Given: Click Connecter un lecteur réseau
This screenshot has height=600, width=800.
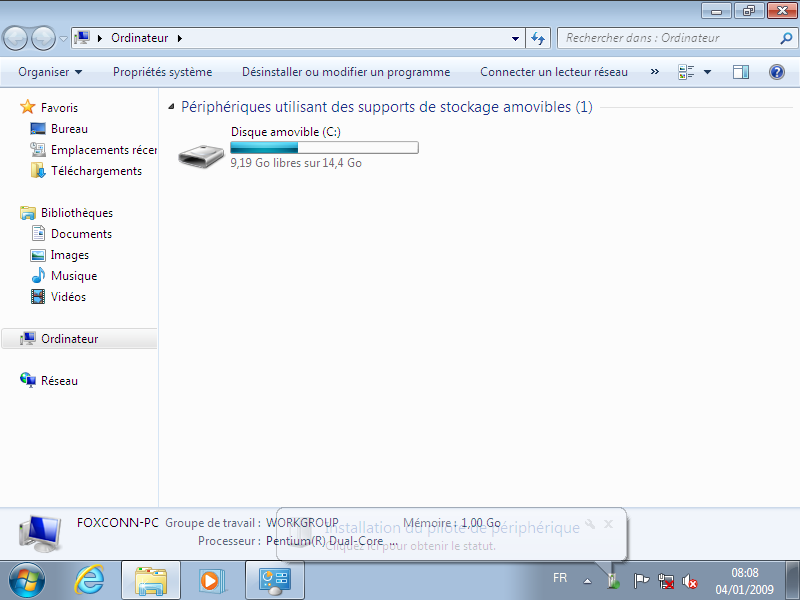Looking at the screenshot, I should 554,72.
